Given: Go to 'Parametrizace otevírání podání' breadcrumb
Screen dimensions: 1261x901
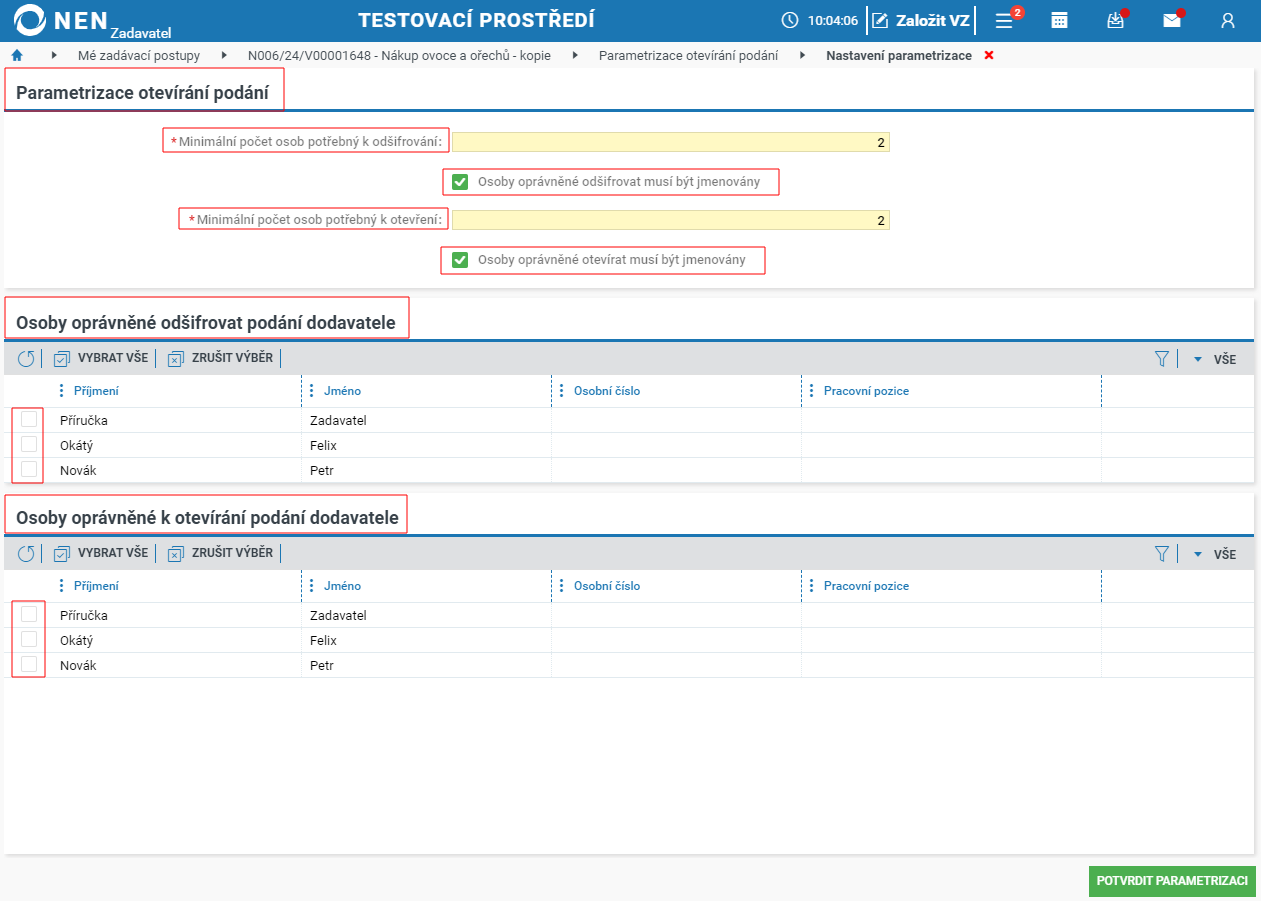Looking at the screenshot, I should click(x=688, y=56).
